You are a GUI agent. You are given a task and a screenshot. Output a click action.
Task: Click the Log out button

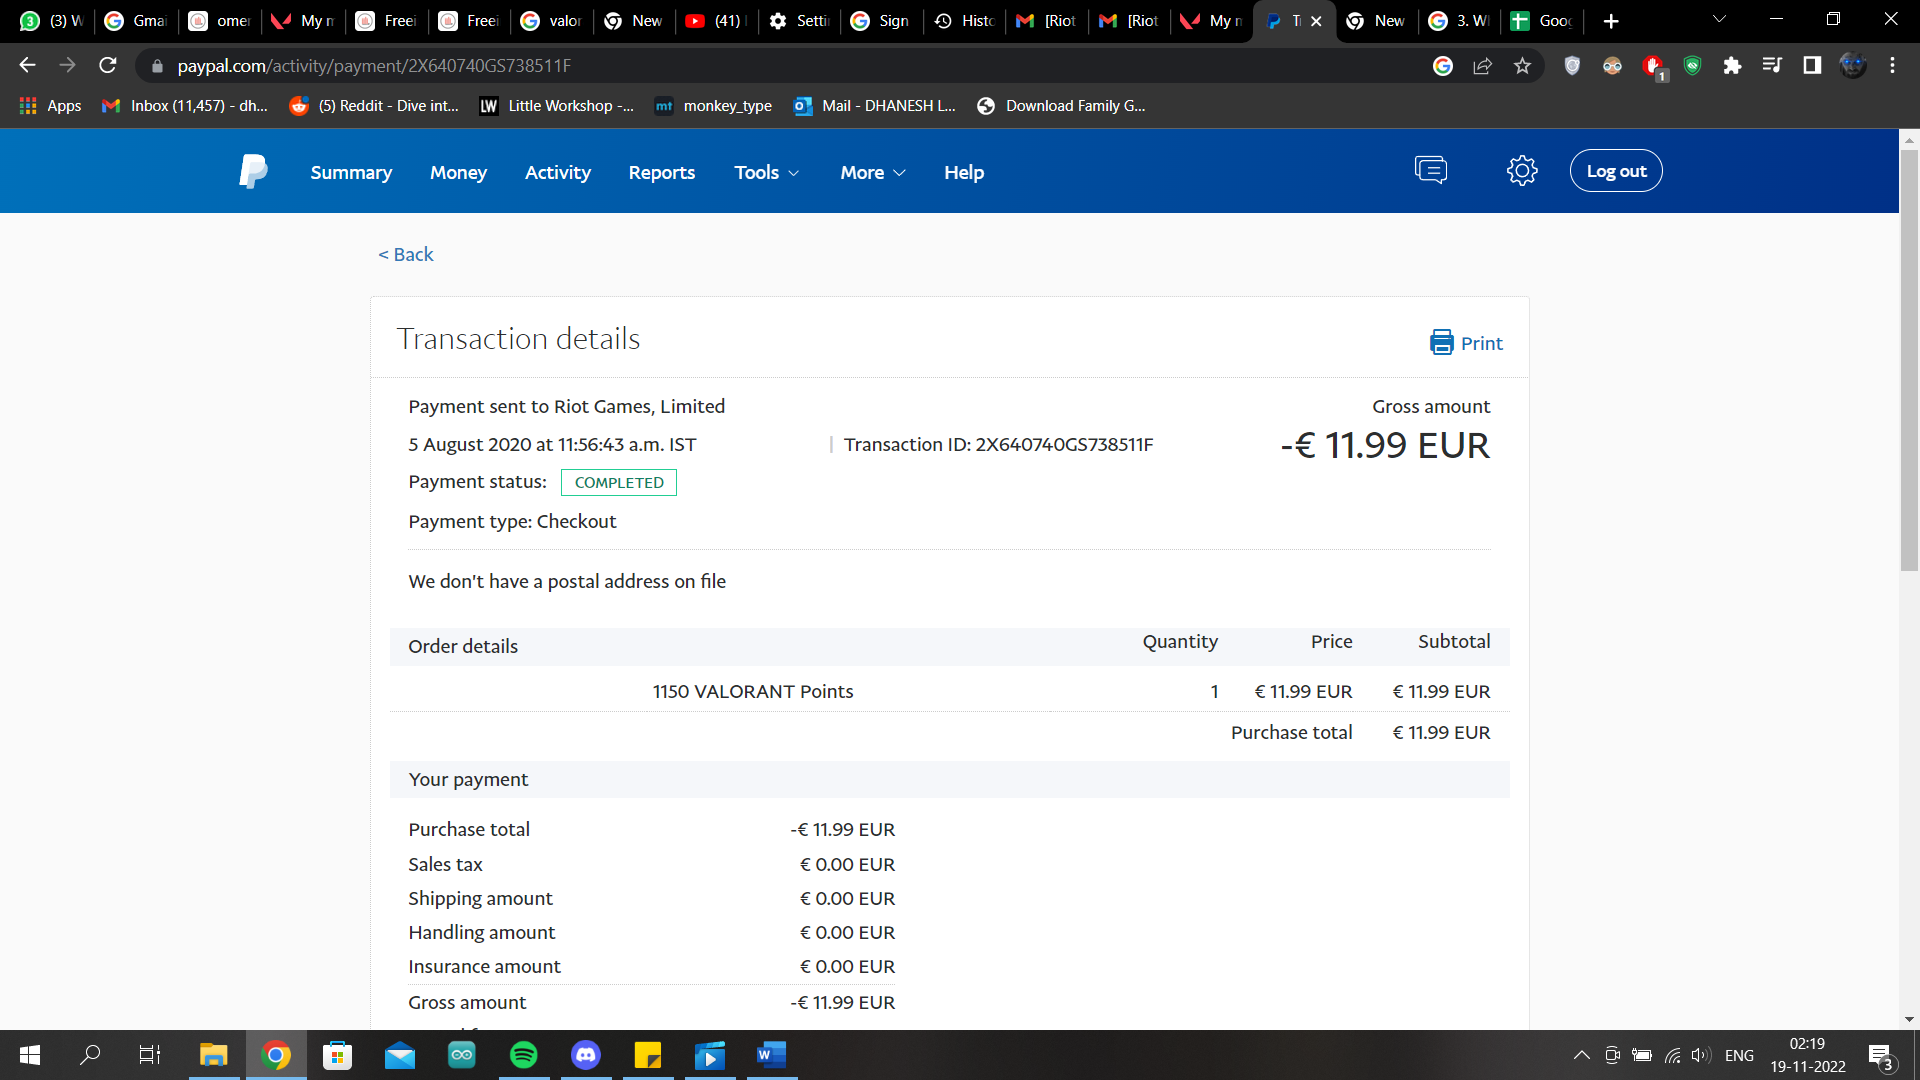point(1616,171)
